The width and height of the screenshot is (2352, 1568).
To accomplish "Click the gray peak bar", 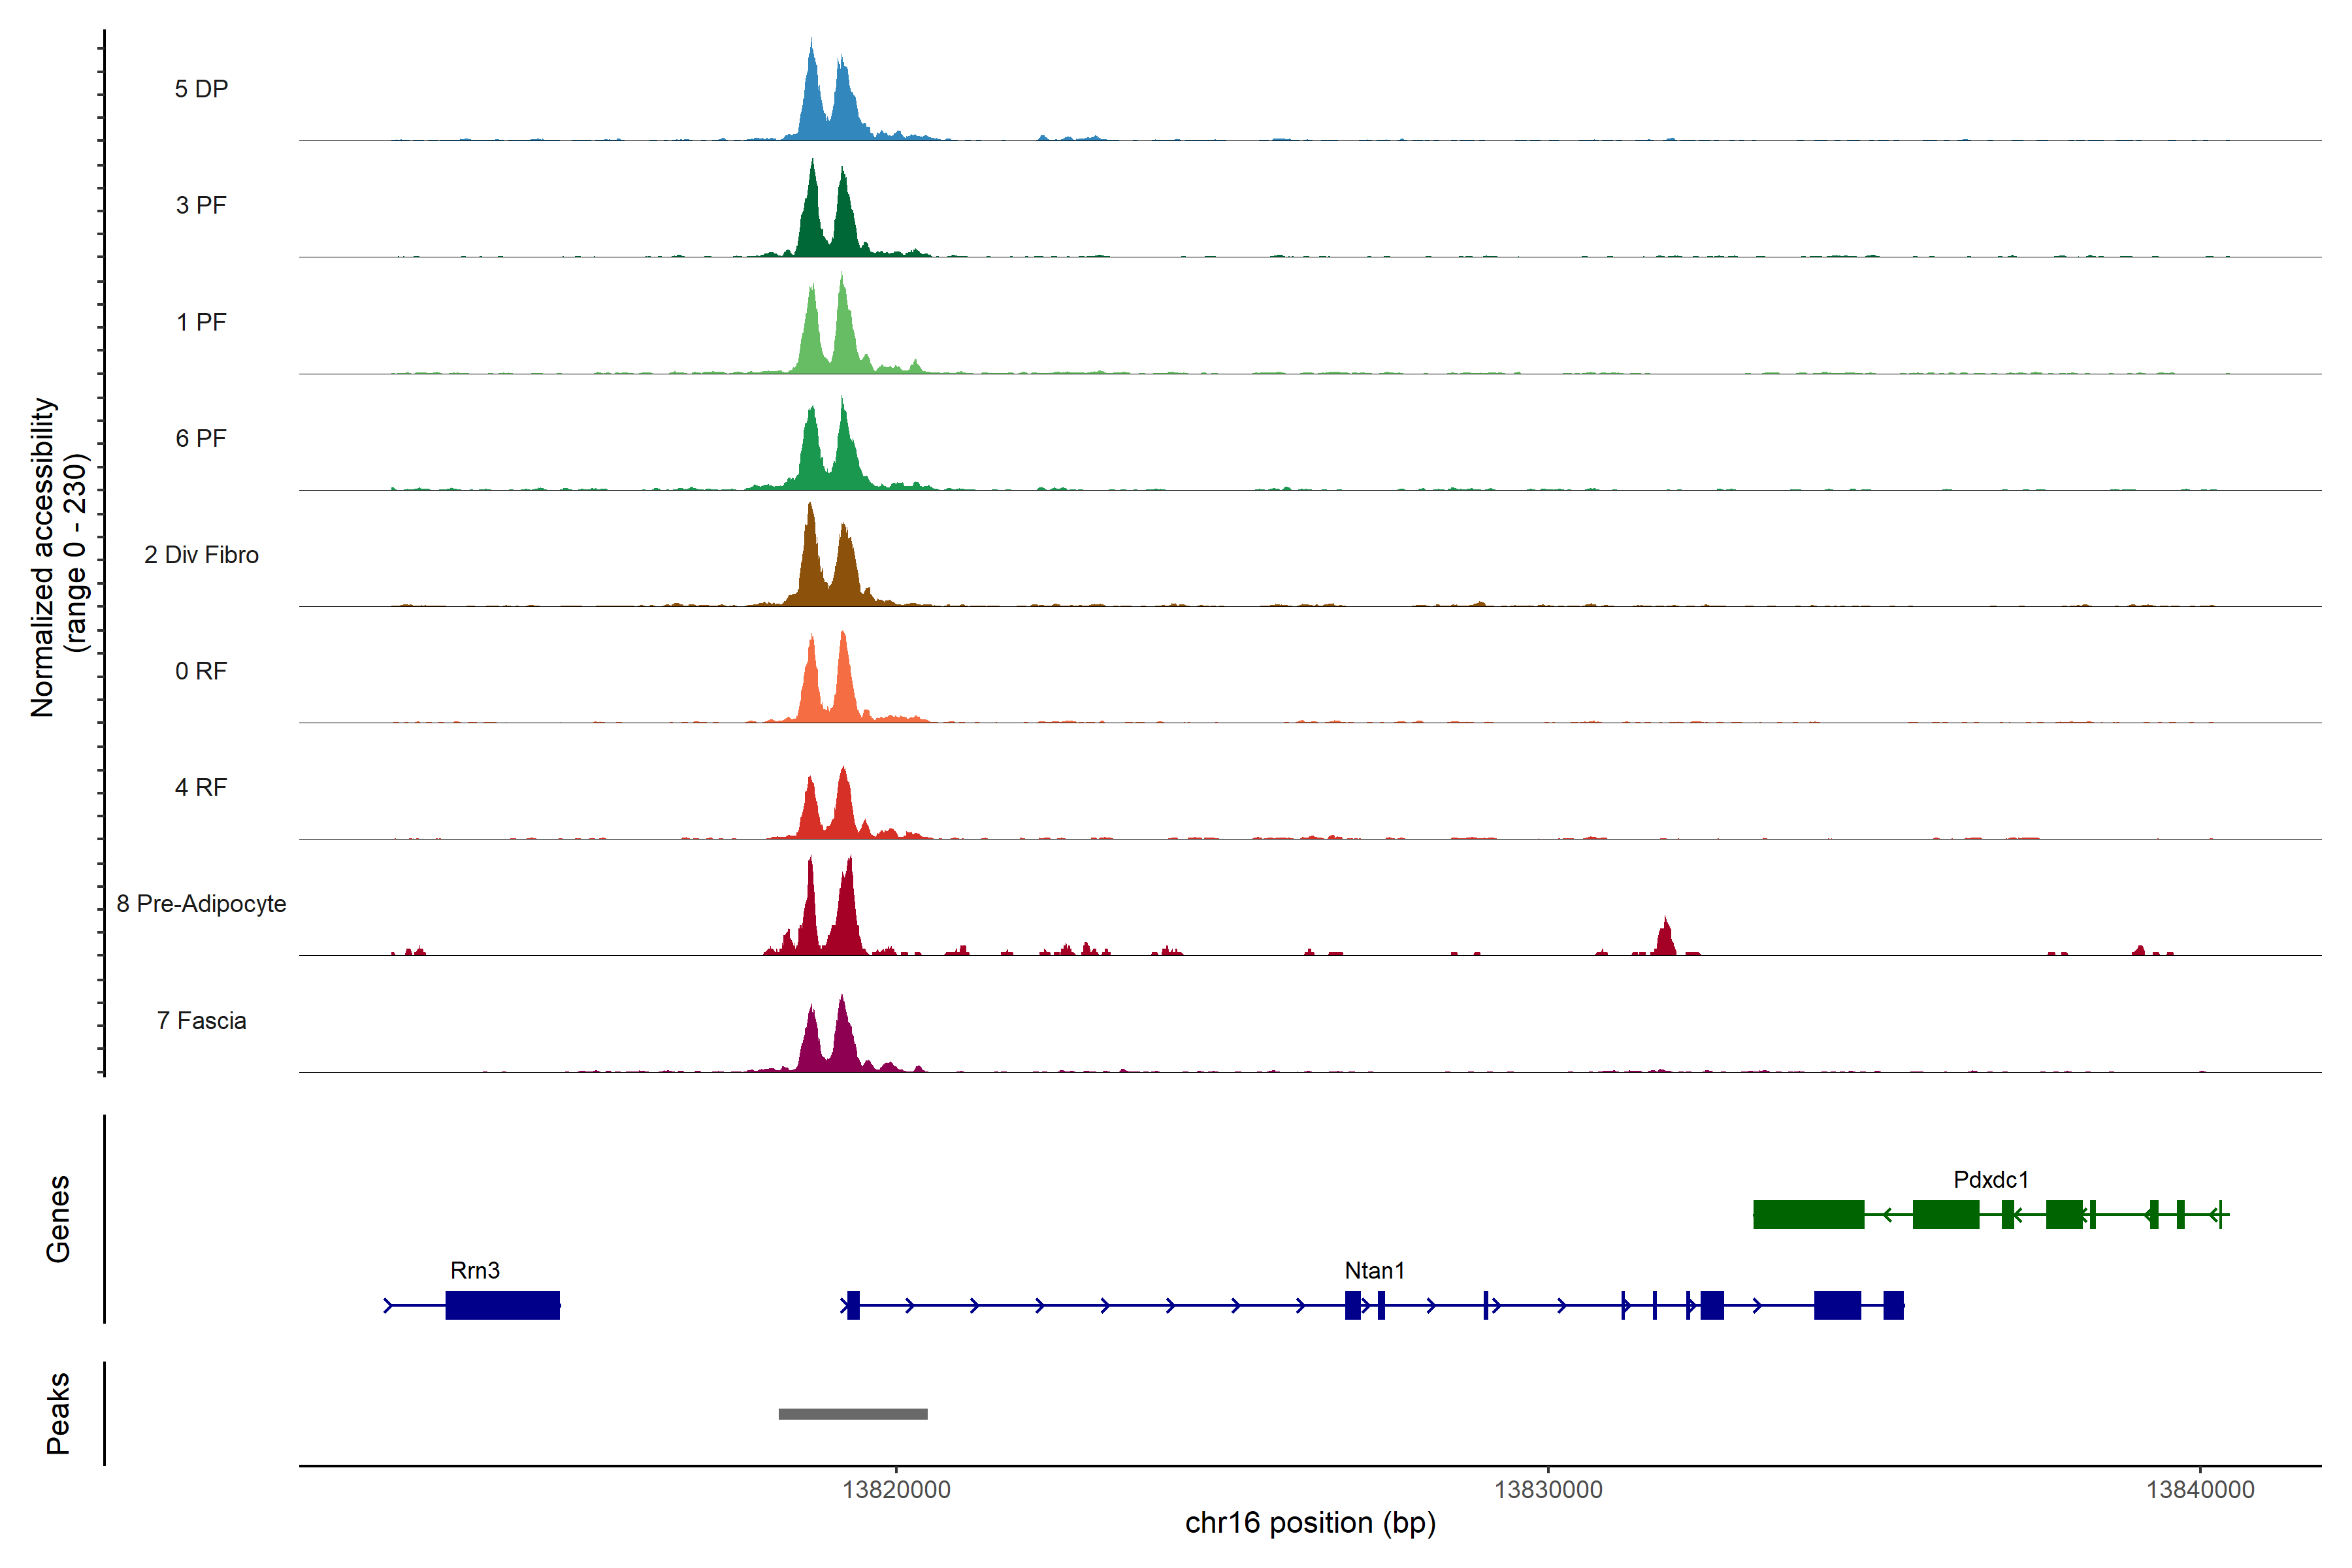I will (853, 1413).
